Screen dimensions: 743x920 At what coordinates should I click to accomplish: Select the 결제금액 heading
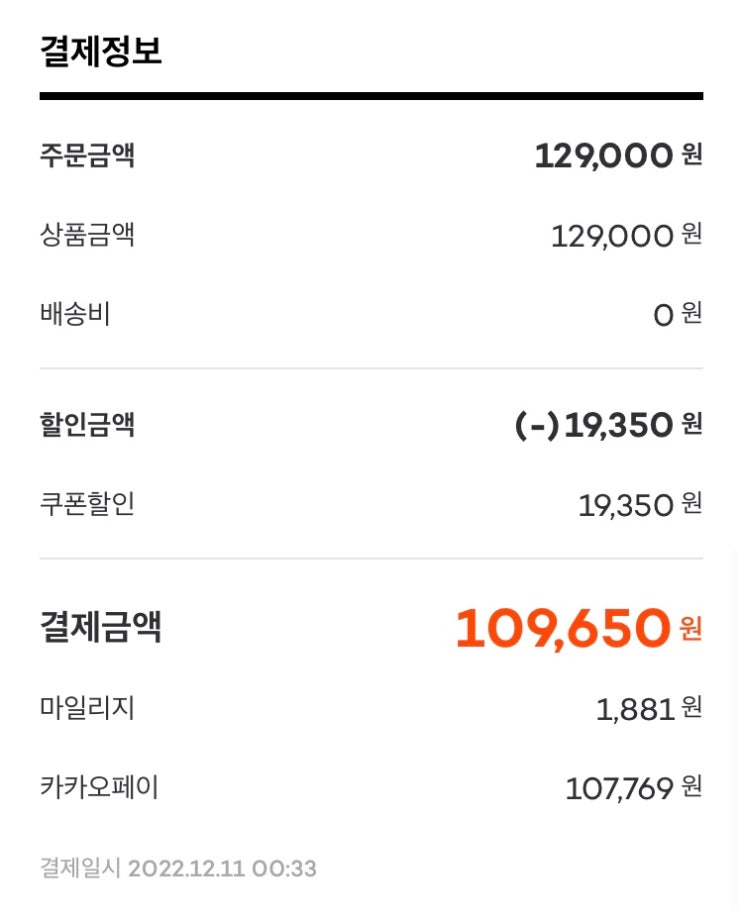101,628
